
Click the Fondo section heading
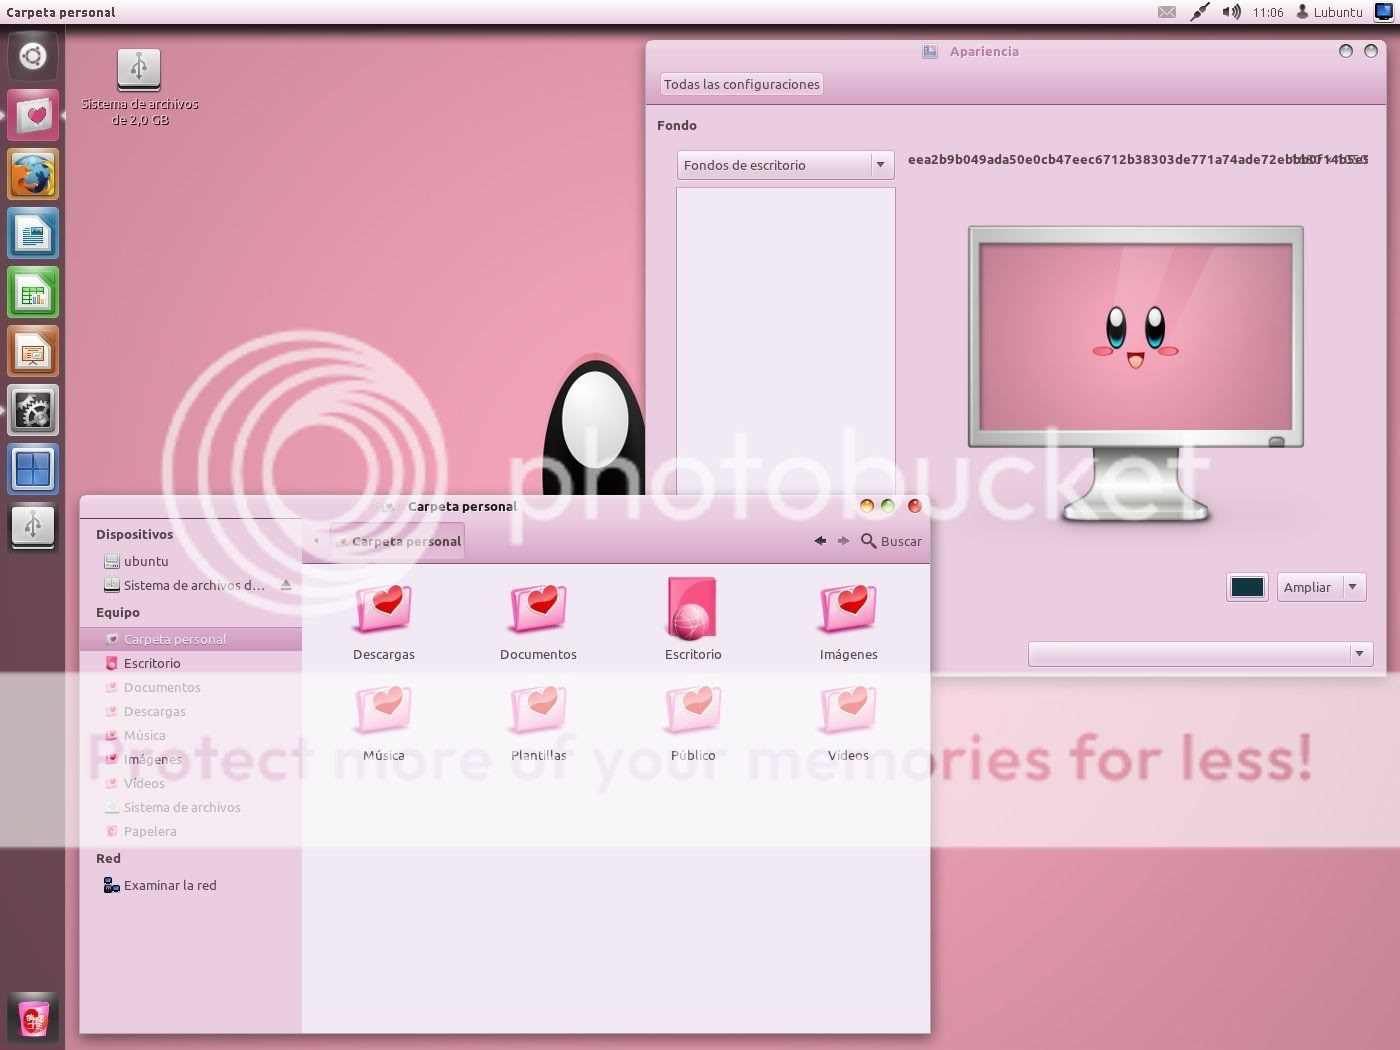click(677, 125)
